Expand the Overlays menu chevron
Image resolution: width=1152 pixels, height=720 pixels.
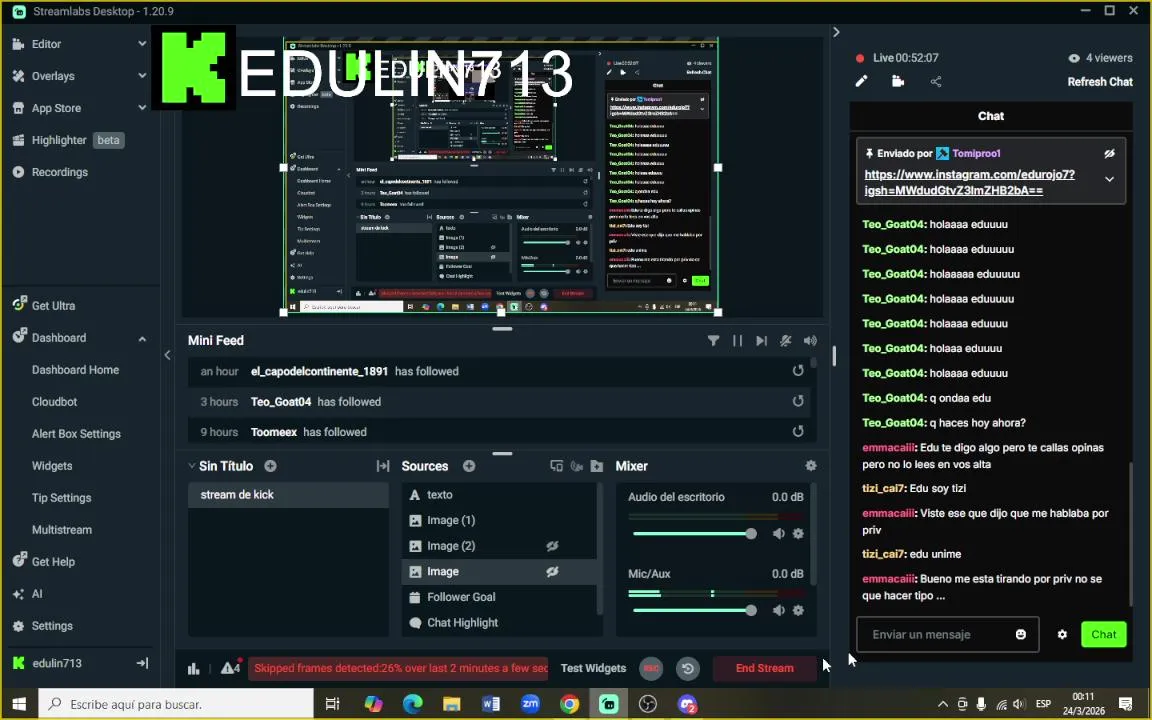click(x=142, y=76)
